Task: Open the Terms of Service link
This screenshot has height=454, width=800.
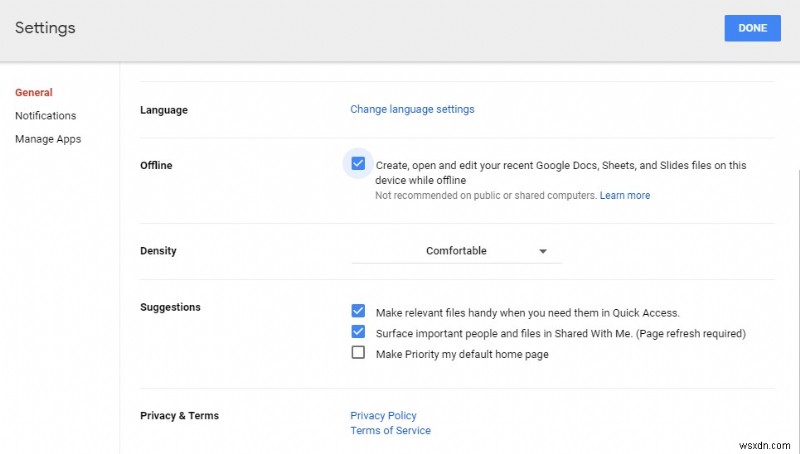Action: 390,431
